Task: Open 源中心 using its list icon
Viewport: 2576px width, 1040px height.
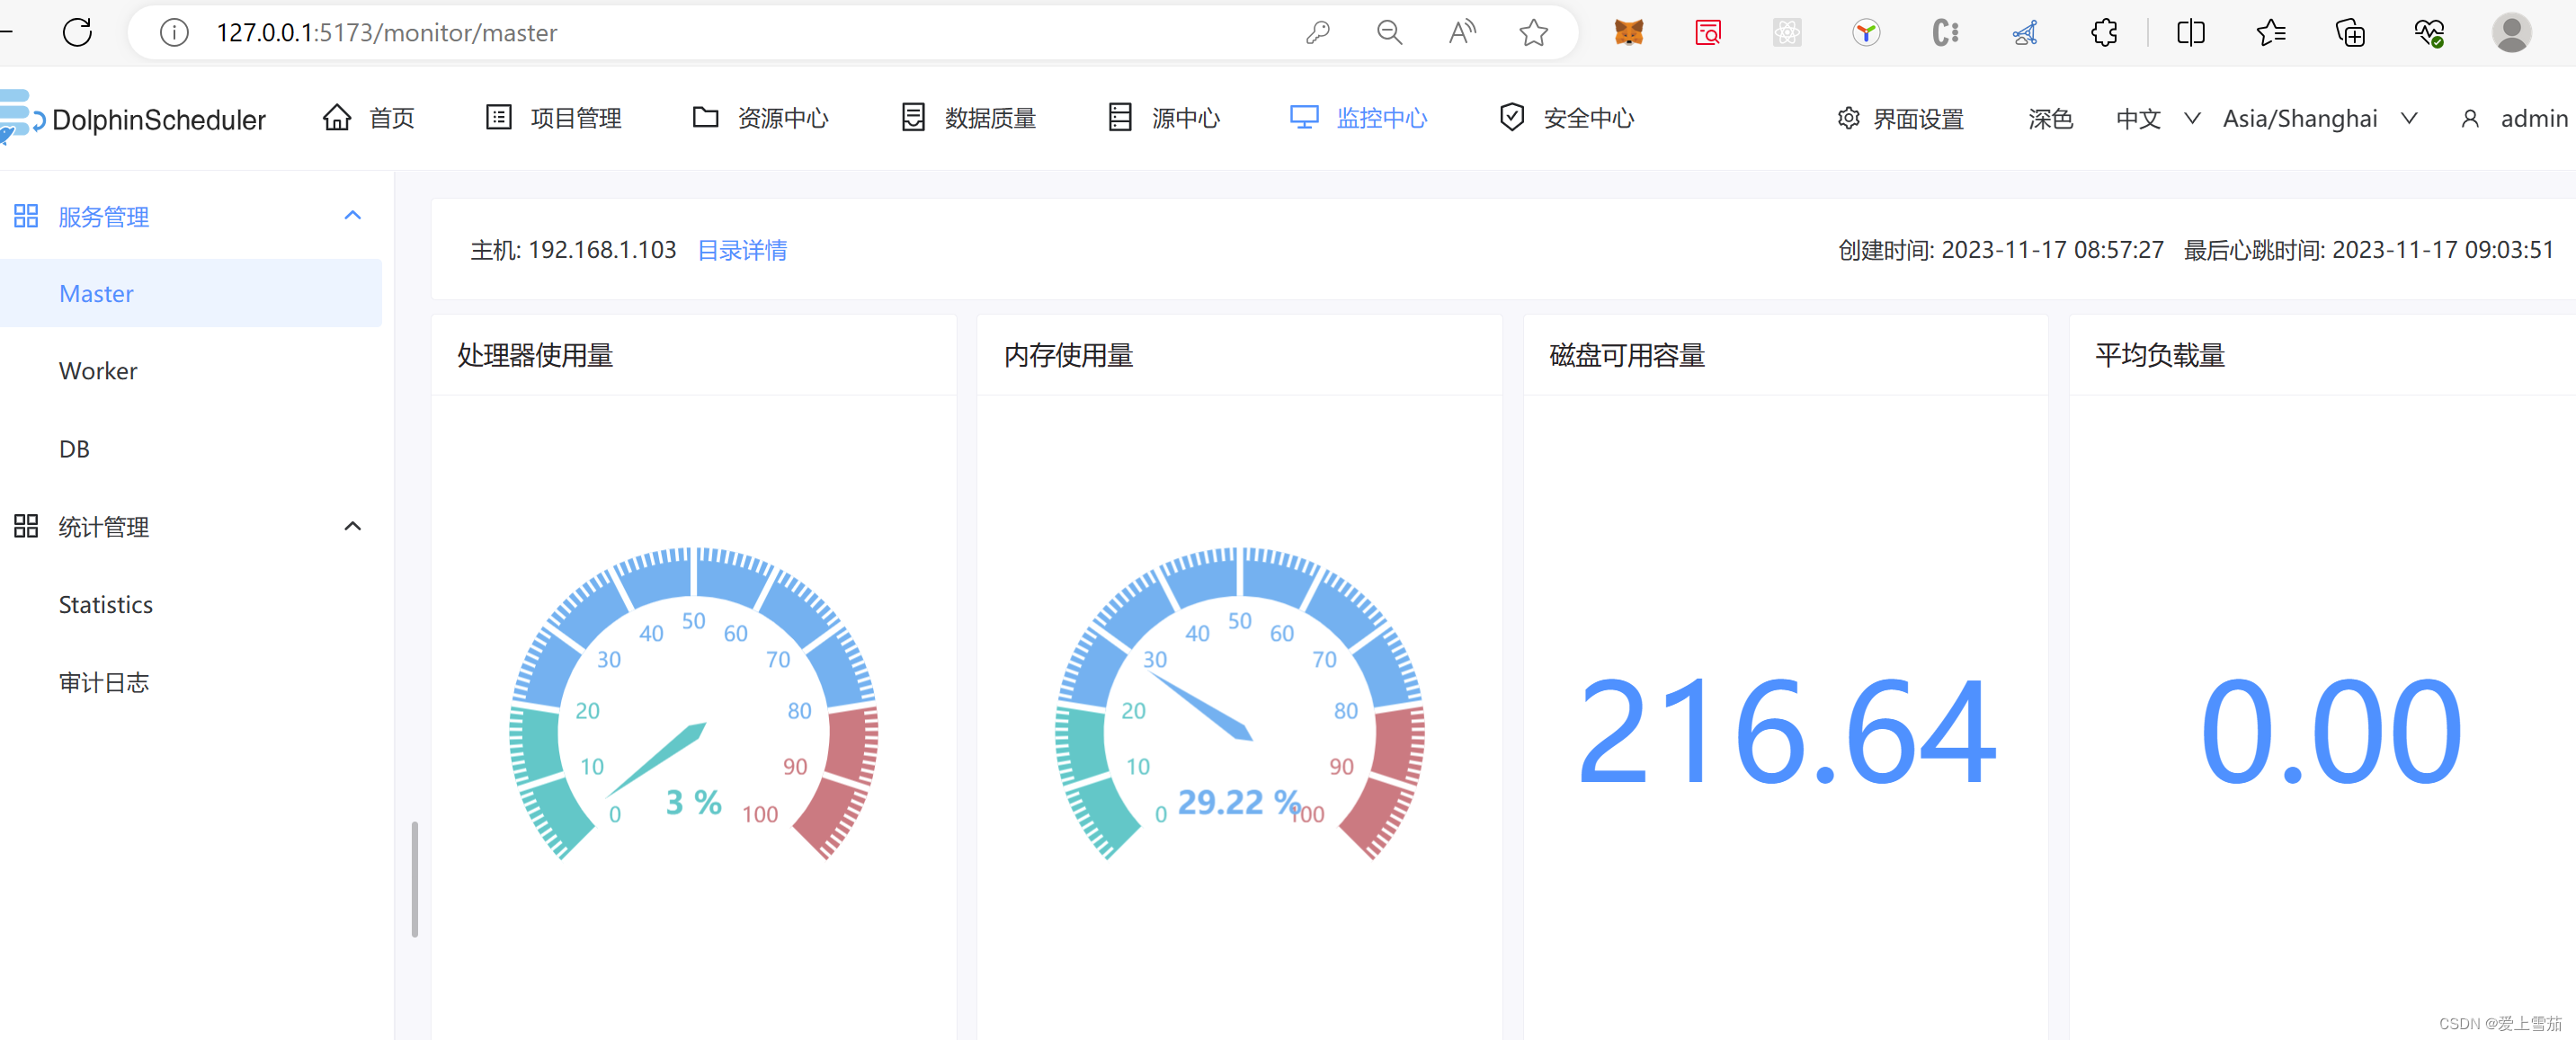Action: tap(1119, 117)
